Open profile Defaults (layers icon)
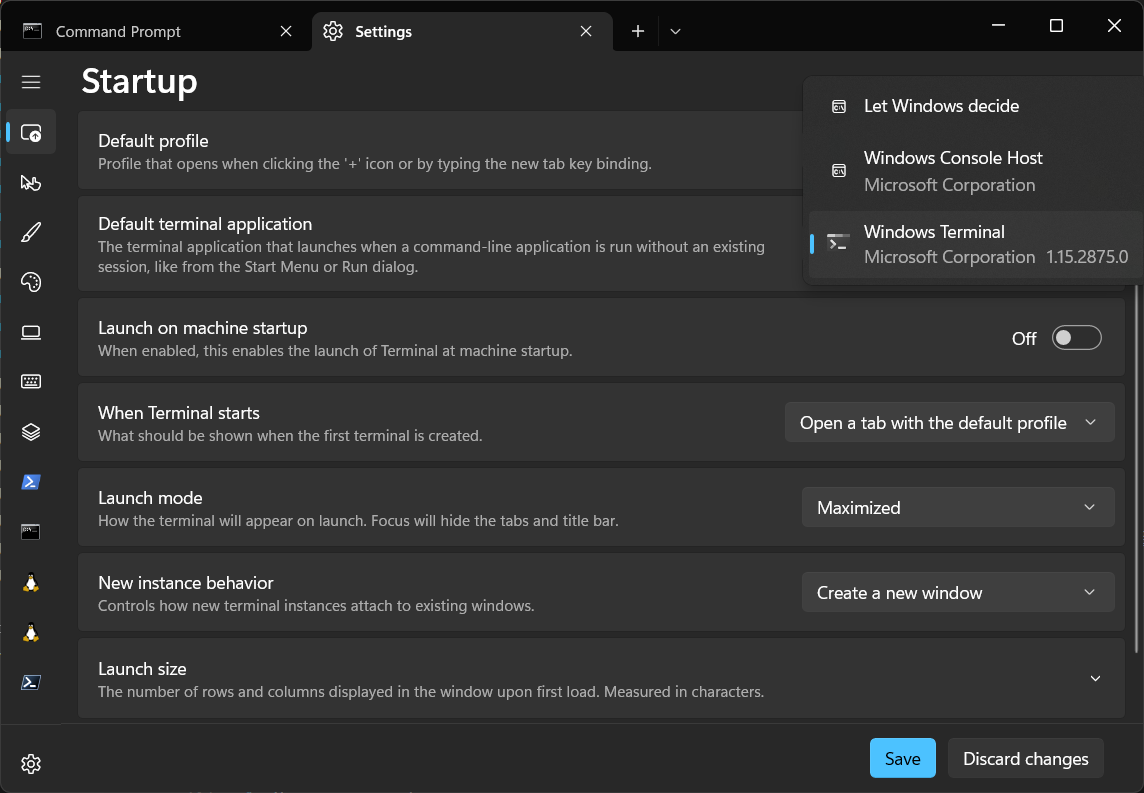The height and width of the screenshot is (793, 1144). 31,432
